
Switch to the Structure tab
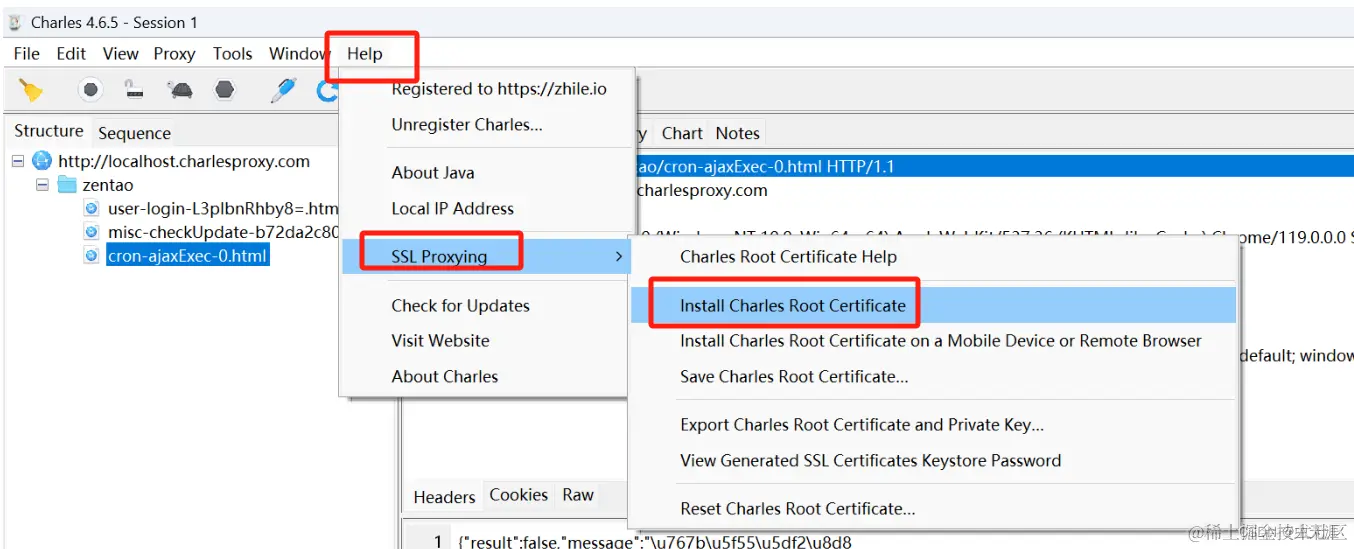(49, 131)
